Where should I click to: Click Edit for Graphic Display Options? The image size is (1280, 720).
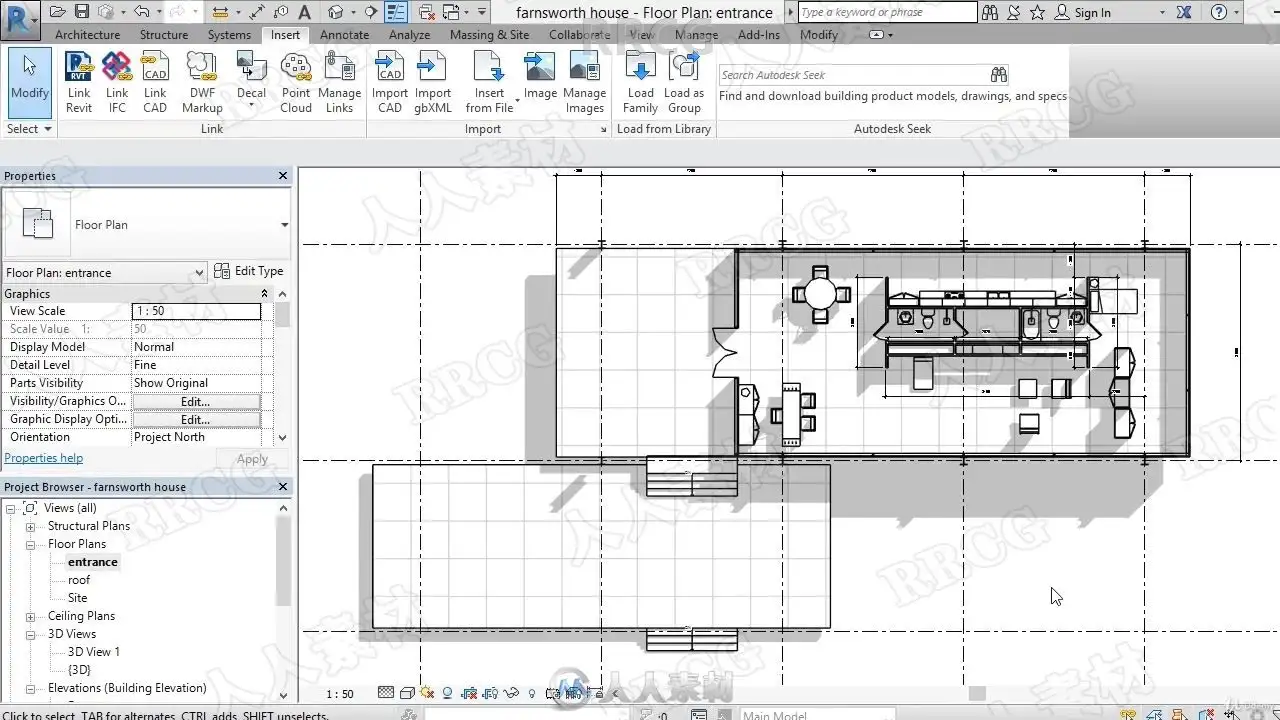(x=195, y=419)
